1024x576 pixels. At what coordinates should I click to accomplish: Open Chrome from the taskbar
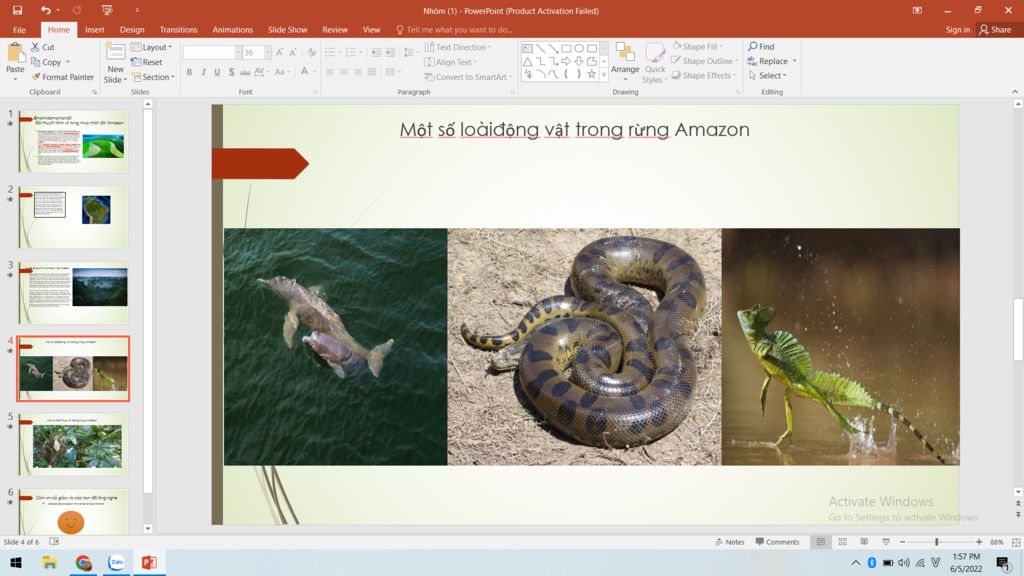83,562
